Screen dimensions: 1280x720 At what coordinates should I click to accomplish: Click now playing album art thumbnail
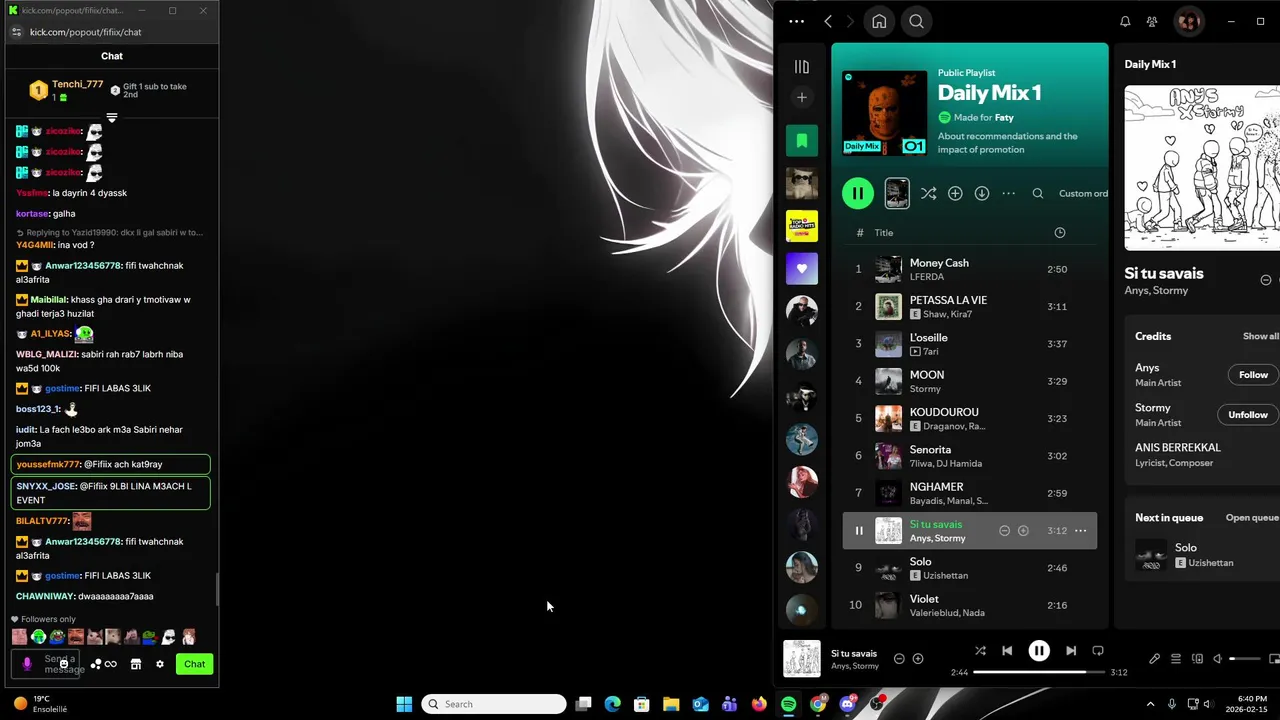[x=802, y=659]
